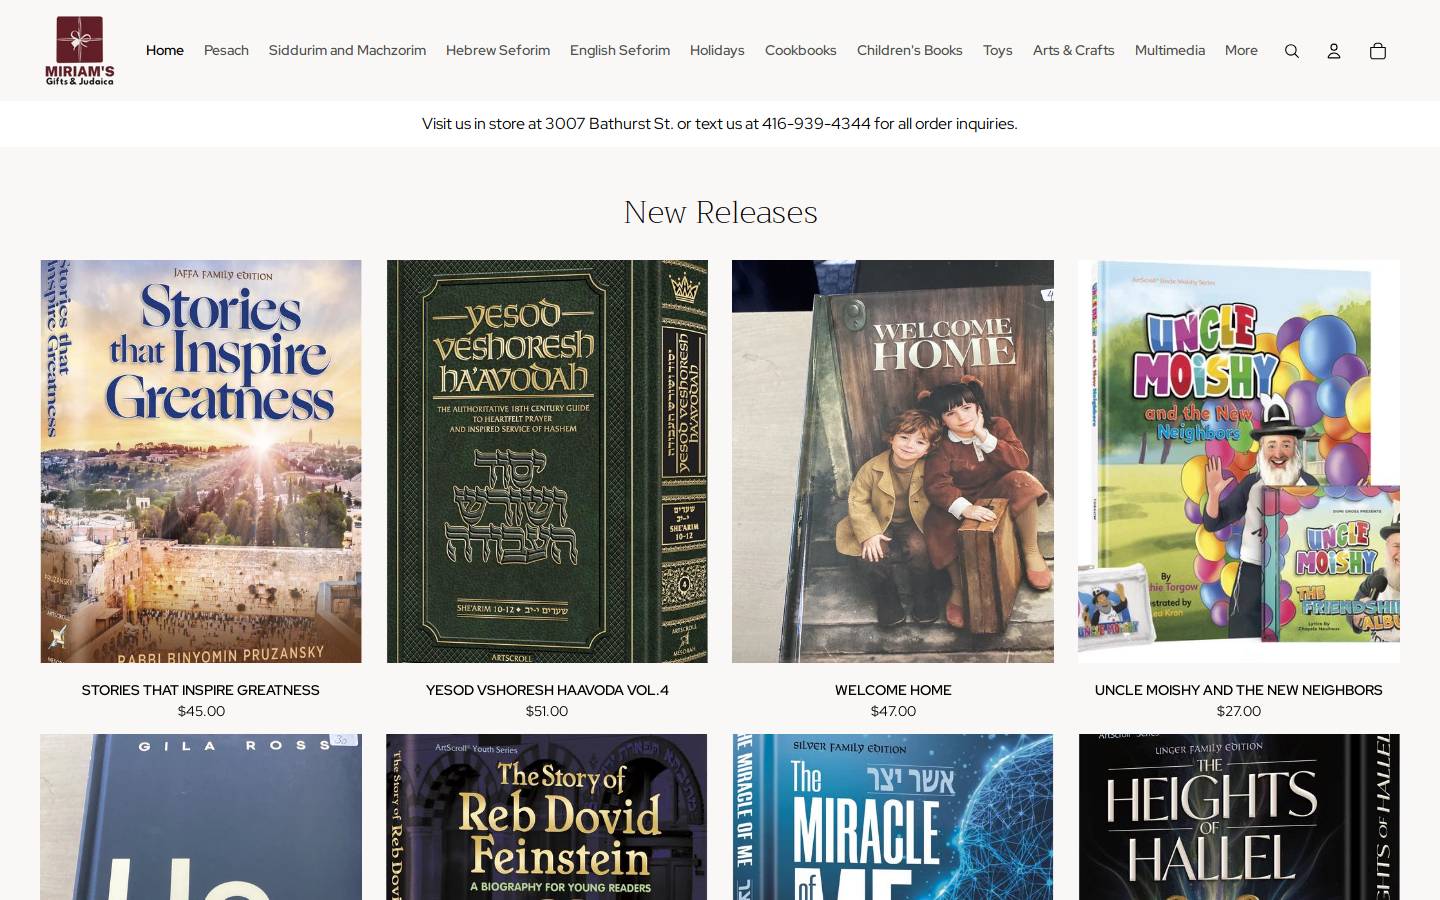Open the Toys menu
The height and width of the screenshot is (900, 1440).
point(998,50)
